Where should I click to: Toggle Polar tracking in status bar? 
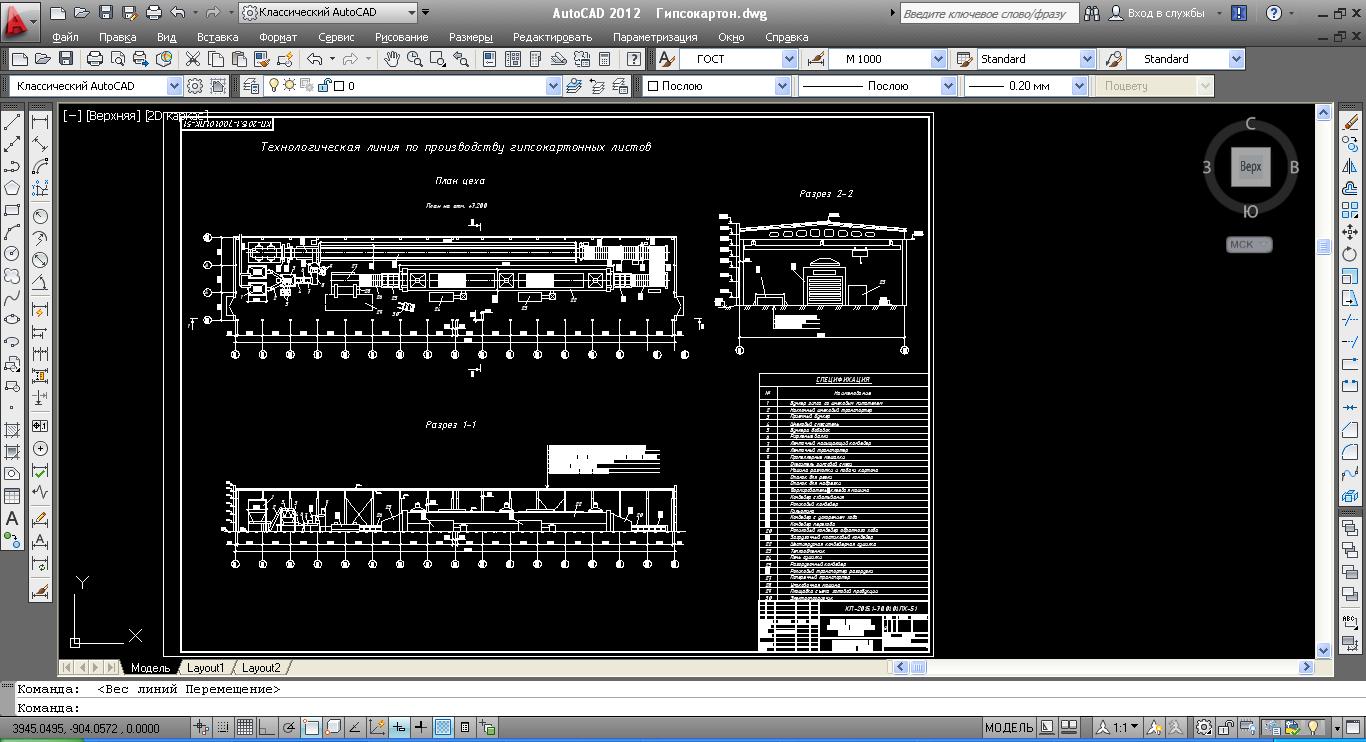point(289,728)
